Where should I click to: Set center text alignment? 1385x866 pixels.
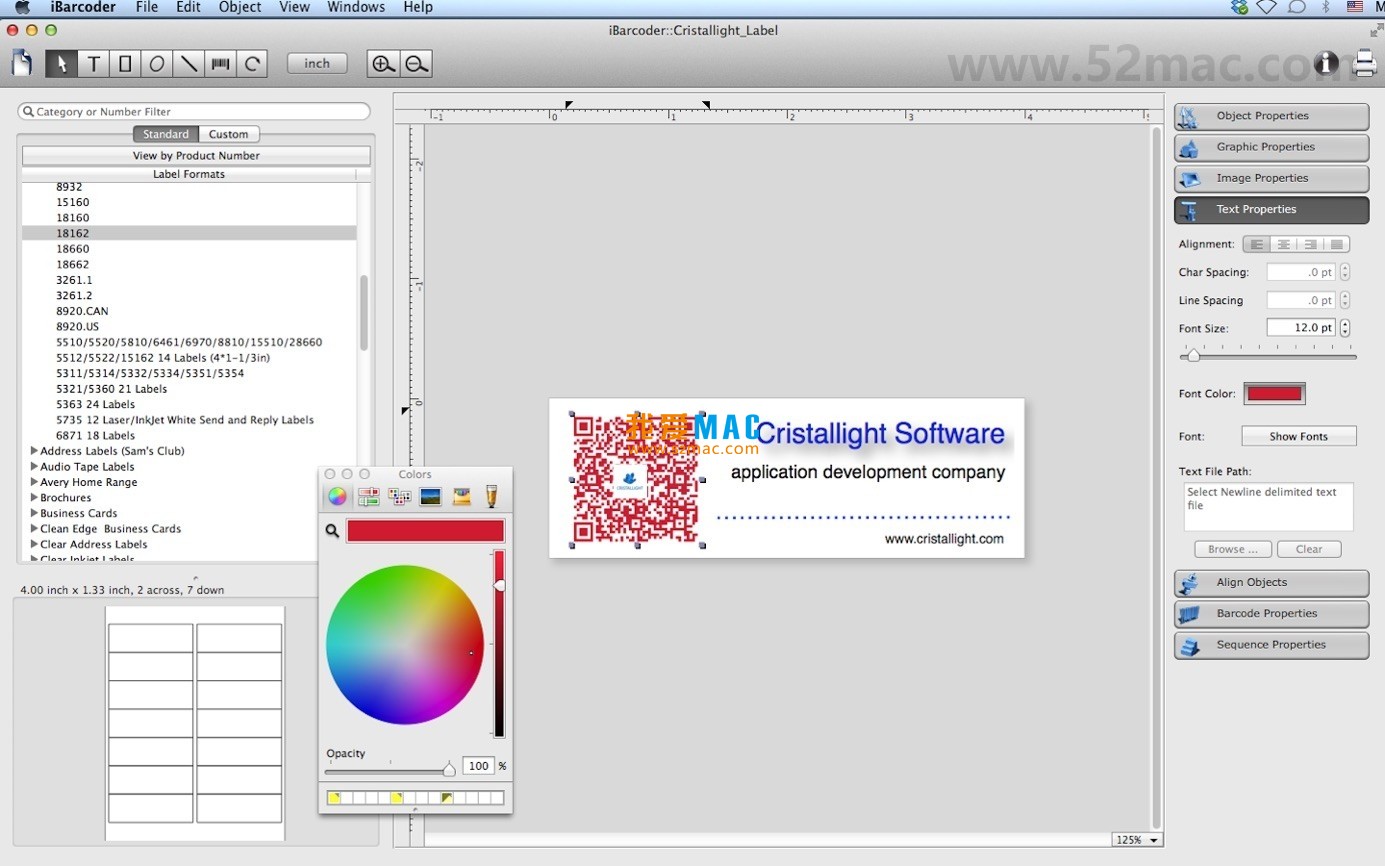point(1284,244)
